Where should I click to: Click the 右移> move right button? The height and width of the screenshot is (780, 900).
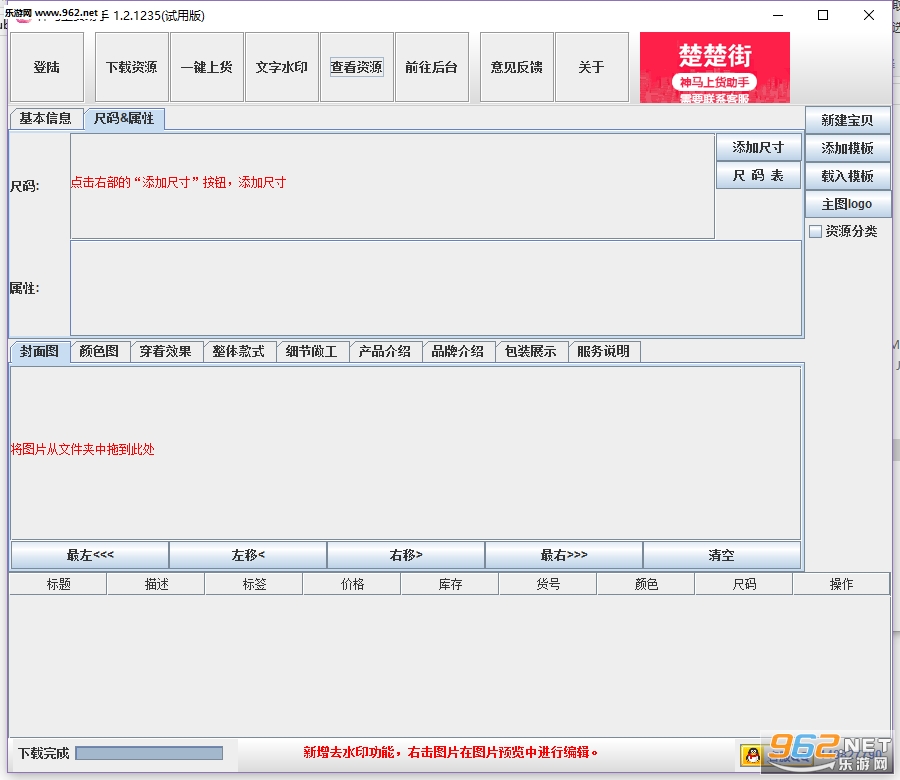click(406, 555)
